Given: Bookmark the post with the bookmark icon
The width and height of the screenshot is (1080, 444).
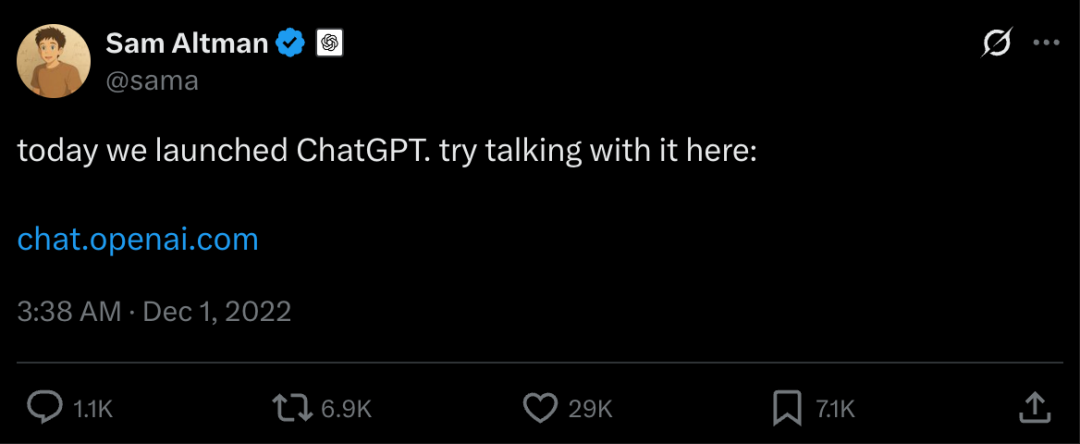Looking at the screenshot, I should tap(786, 407).
